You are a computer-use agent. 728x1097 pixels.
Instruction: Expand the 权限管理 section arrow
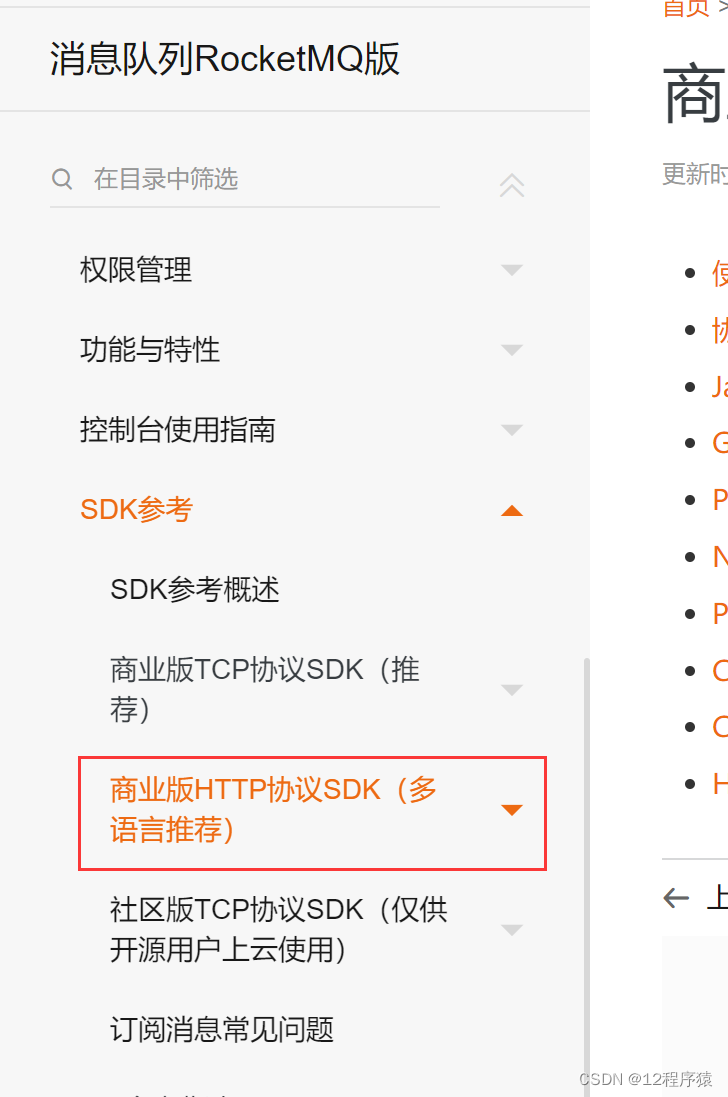pos(512,270)
